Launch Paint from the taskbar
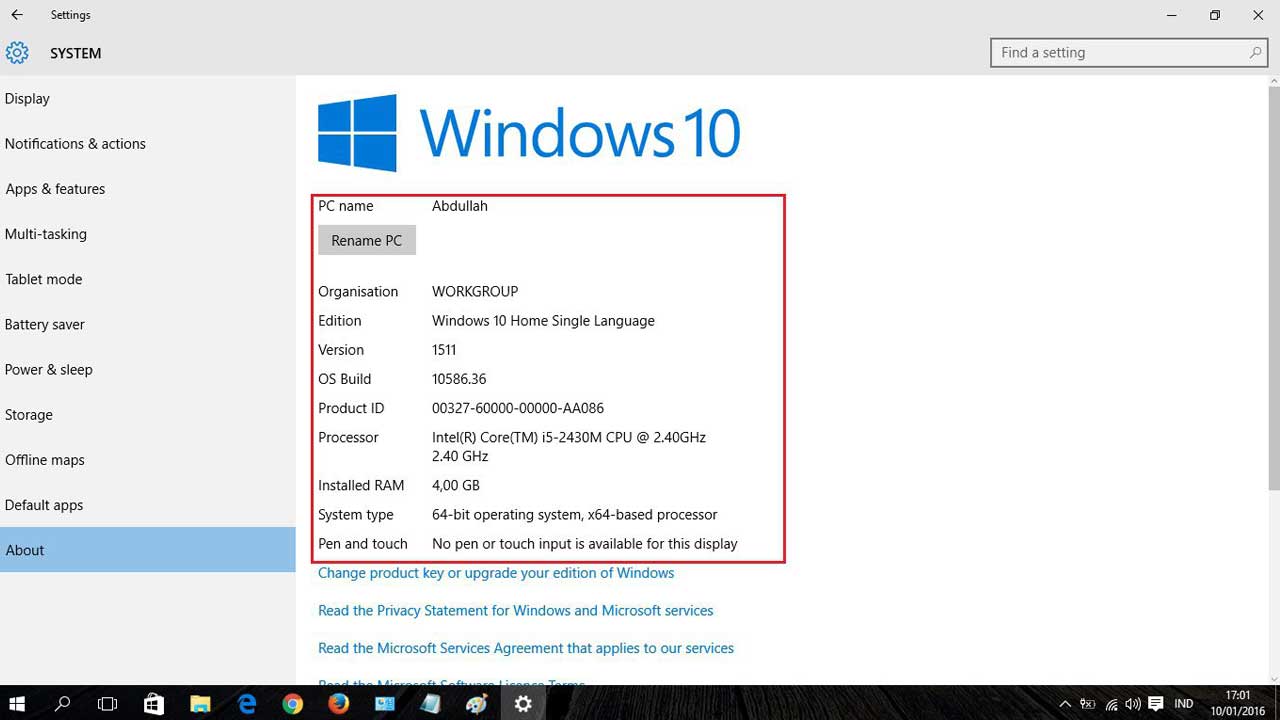This screenshot has height=720, width=1280. click(x=477, y=703)
